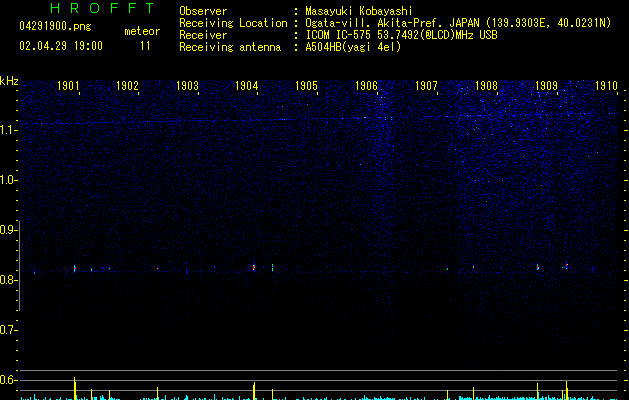Screen dimensions: 629x400
Task: Click the 1.0 frequency axis label
Action: coord(8,180)
